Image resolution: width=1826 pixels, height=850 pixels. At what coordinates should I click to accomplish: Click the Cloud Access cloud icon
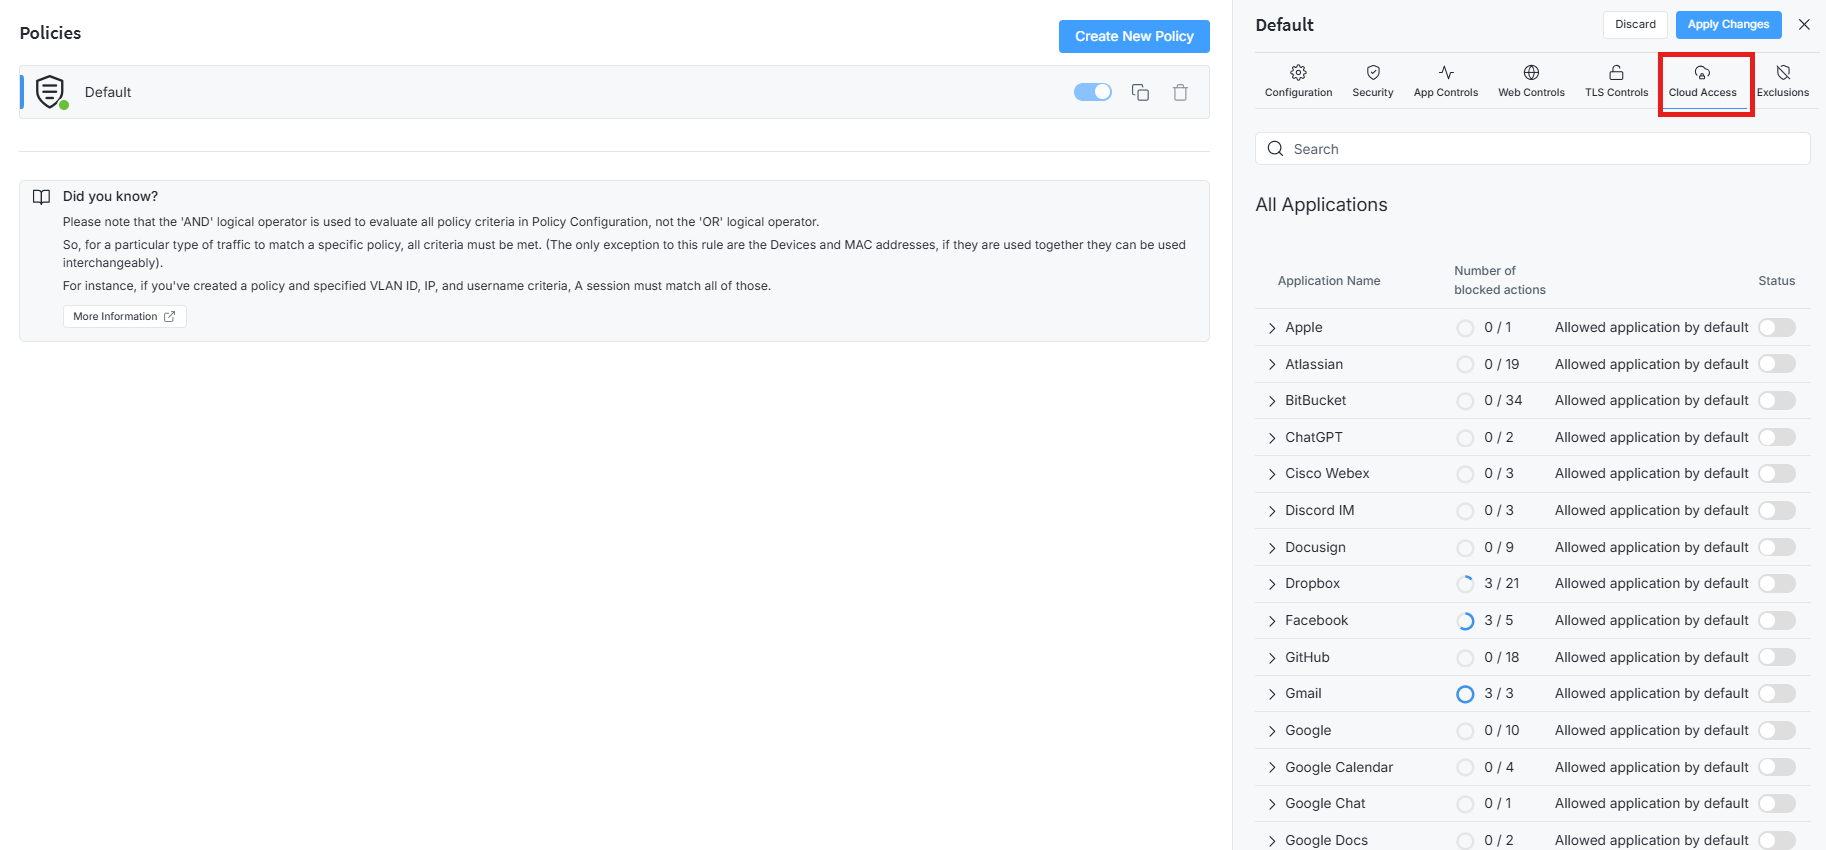pyautogui.click(x=1702, y=72)
